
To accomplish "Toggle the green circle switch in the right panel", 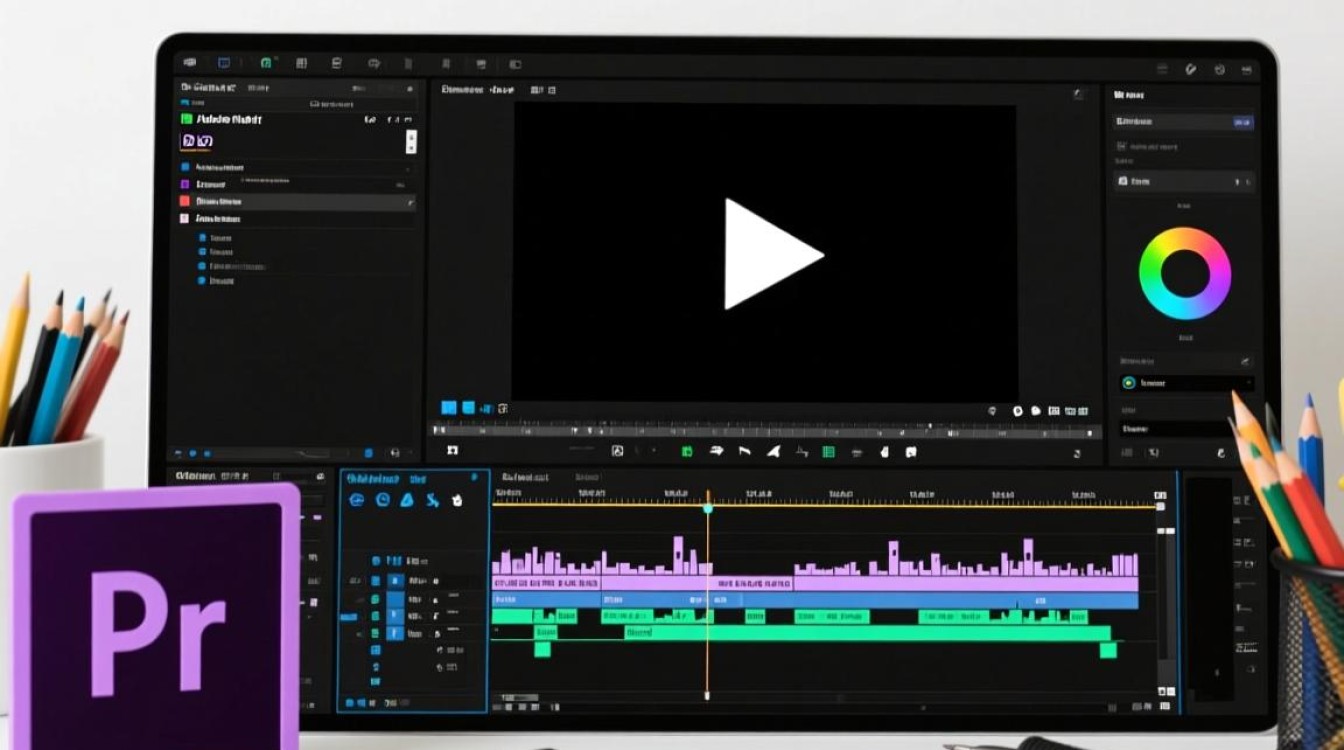I will click(1128, 383).
